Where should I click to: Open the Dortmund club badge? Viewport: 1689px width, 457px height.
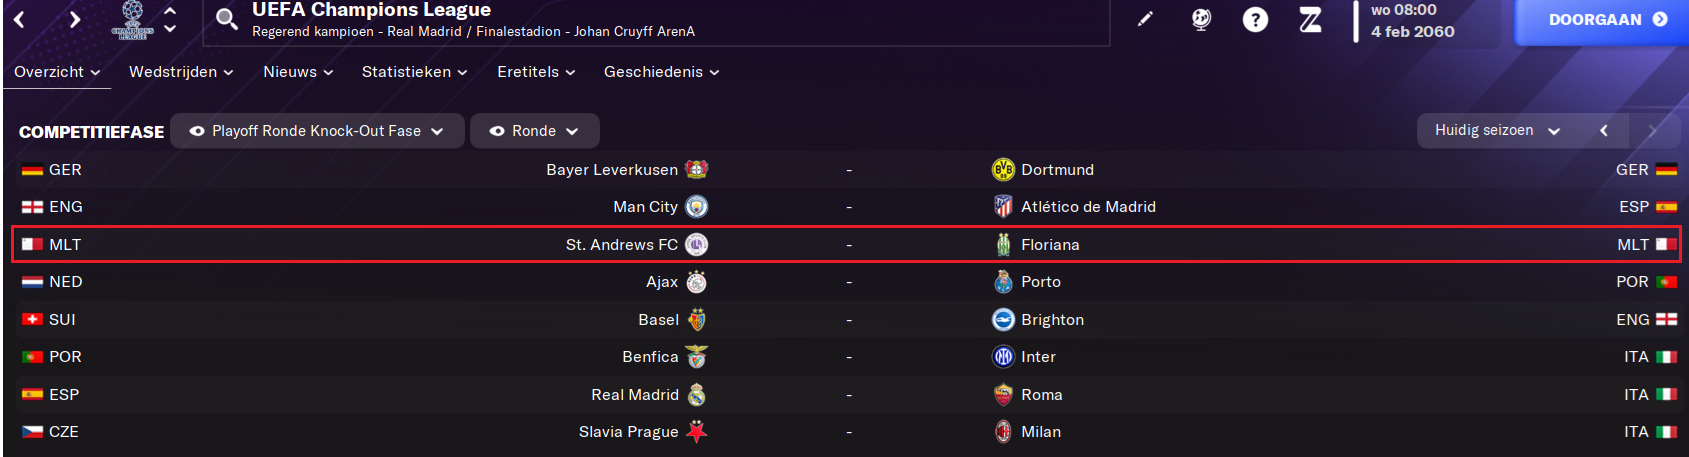[x=1003, y=170]
